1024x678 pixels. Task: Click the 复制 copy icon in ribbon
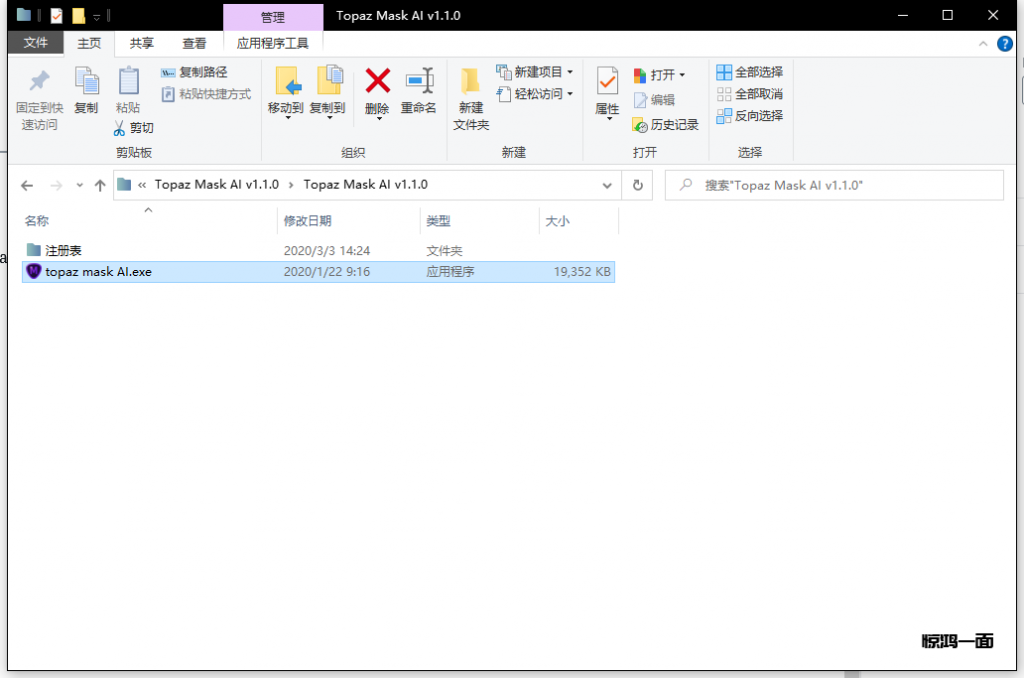pyautogui.click(x=86, y=82)
